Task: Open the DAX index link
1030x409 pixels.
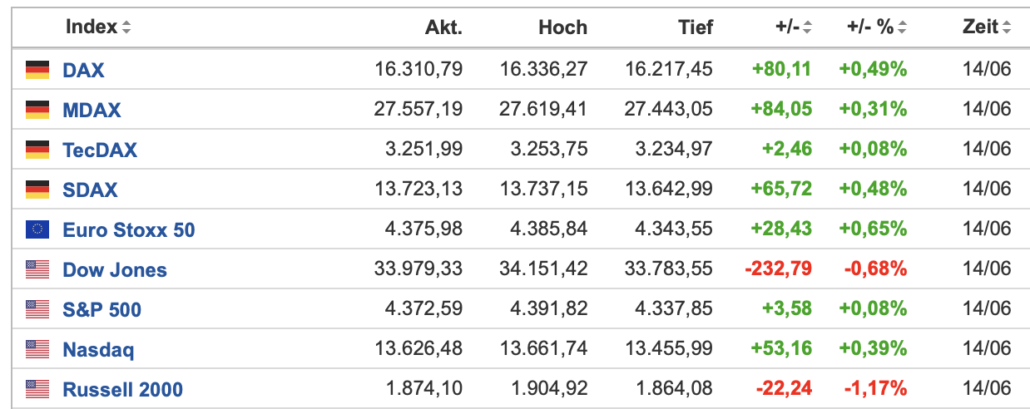Action: (83, 70)
